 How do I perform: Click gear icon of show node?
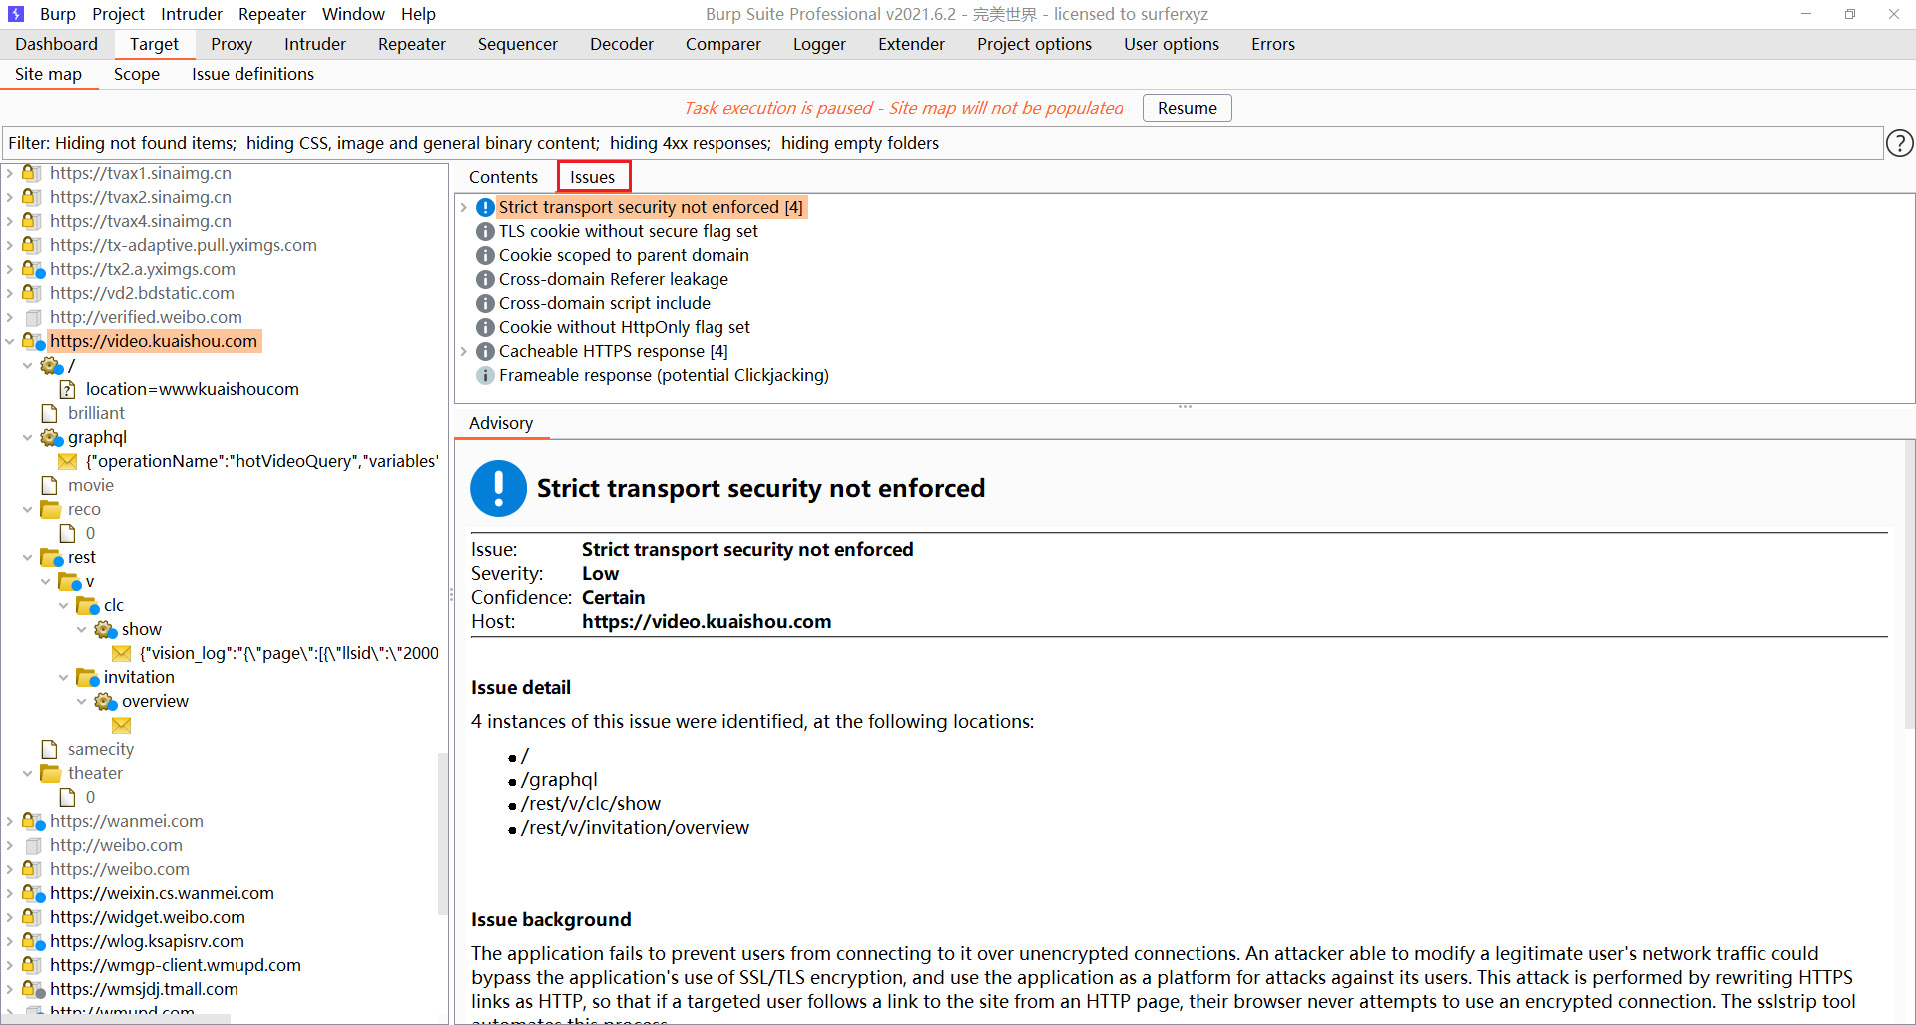coord(105,629)
